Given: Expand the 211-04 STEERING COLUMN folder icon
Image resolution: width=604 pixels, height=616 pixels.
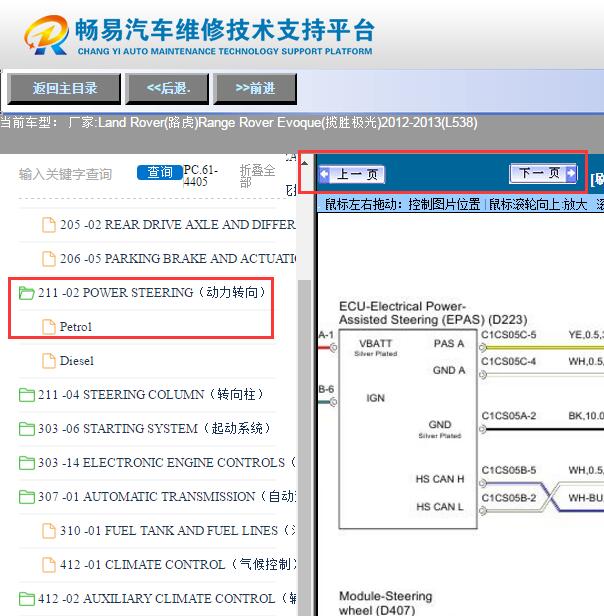Looking at the screenshot, I should (27, 395).
